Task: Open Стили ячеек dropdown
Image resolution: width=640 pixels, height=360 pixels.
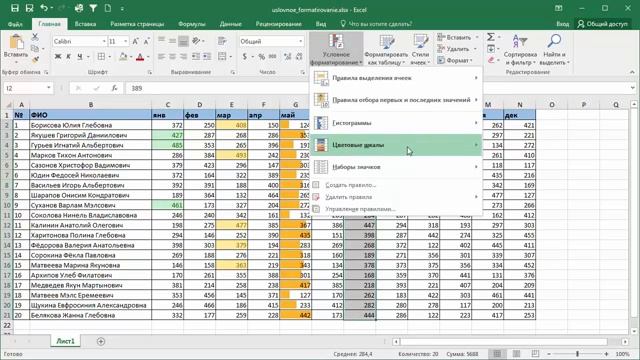Action: pos(420,49)
